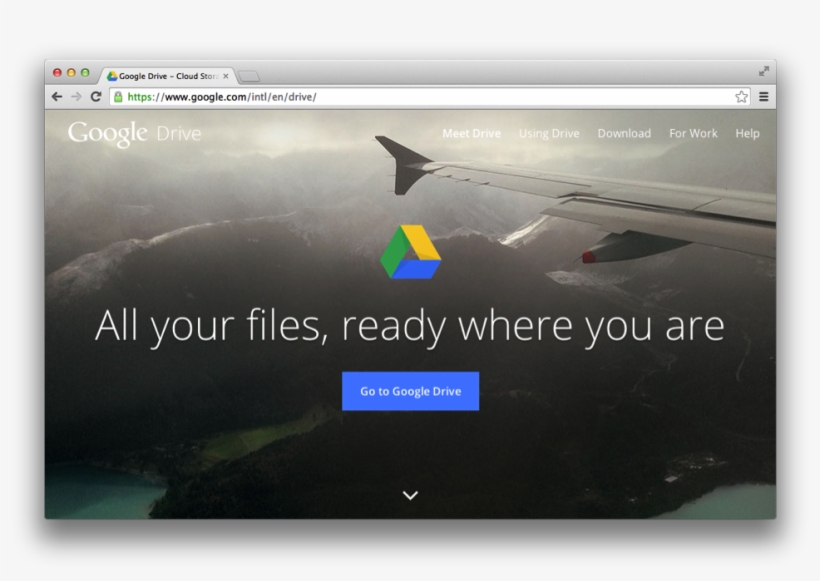The width and height of the screenshot is (820, 581).
Task: Open the Meet Drive menu item
Action: (471, 133)
